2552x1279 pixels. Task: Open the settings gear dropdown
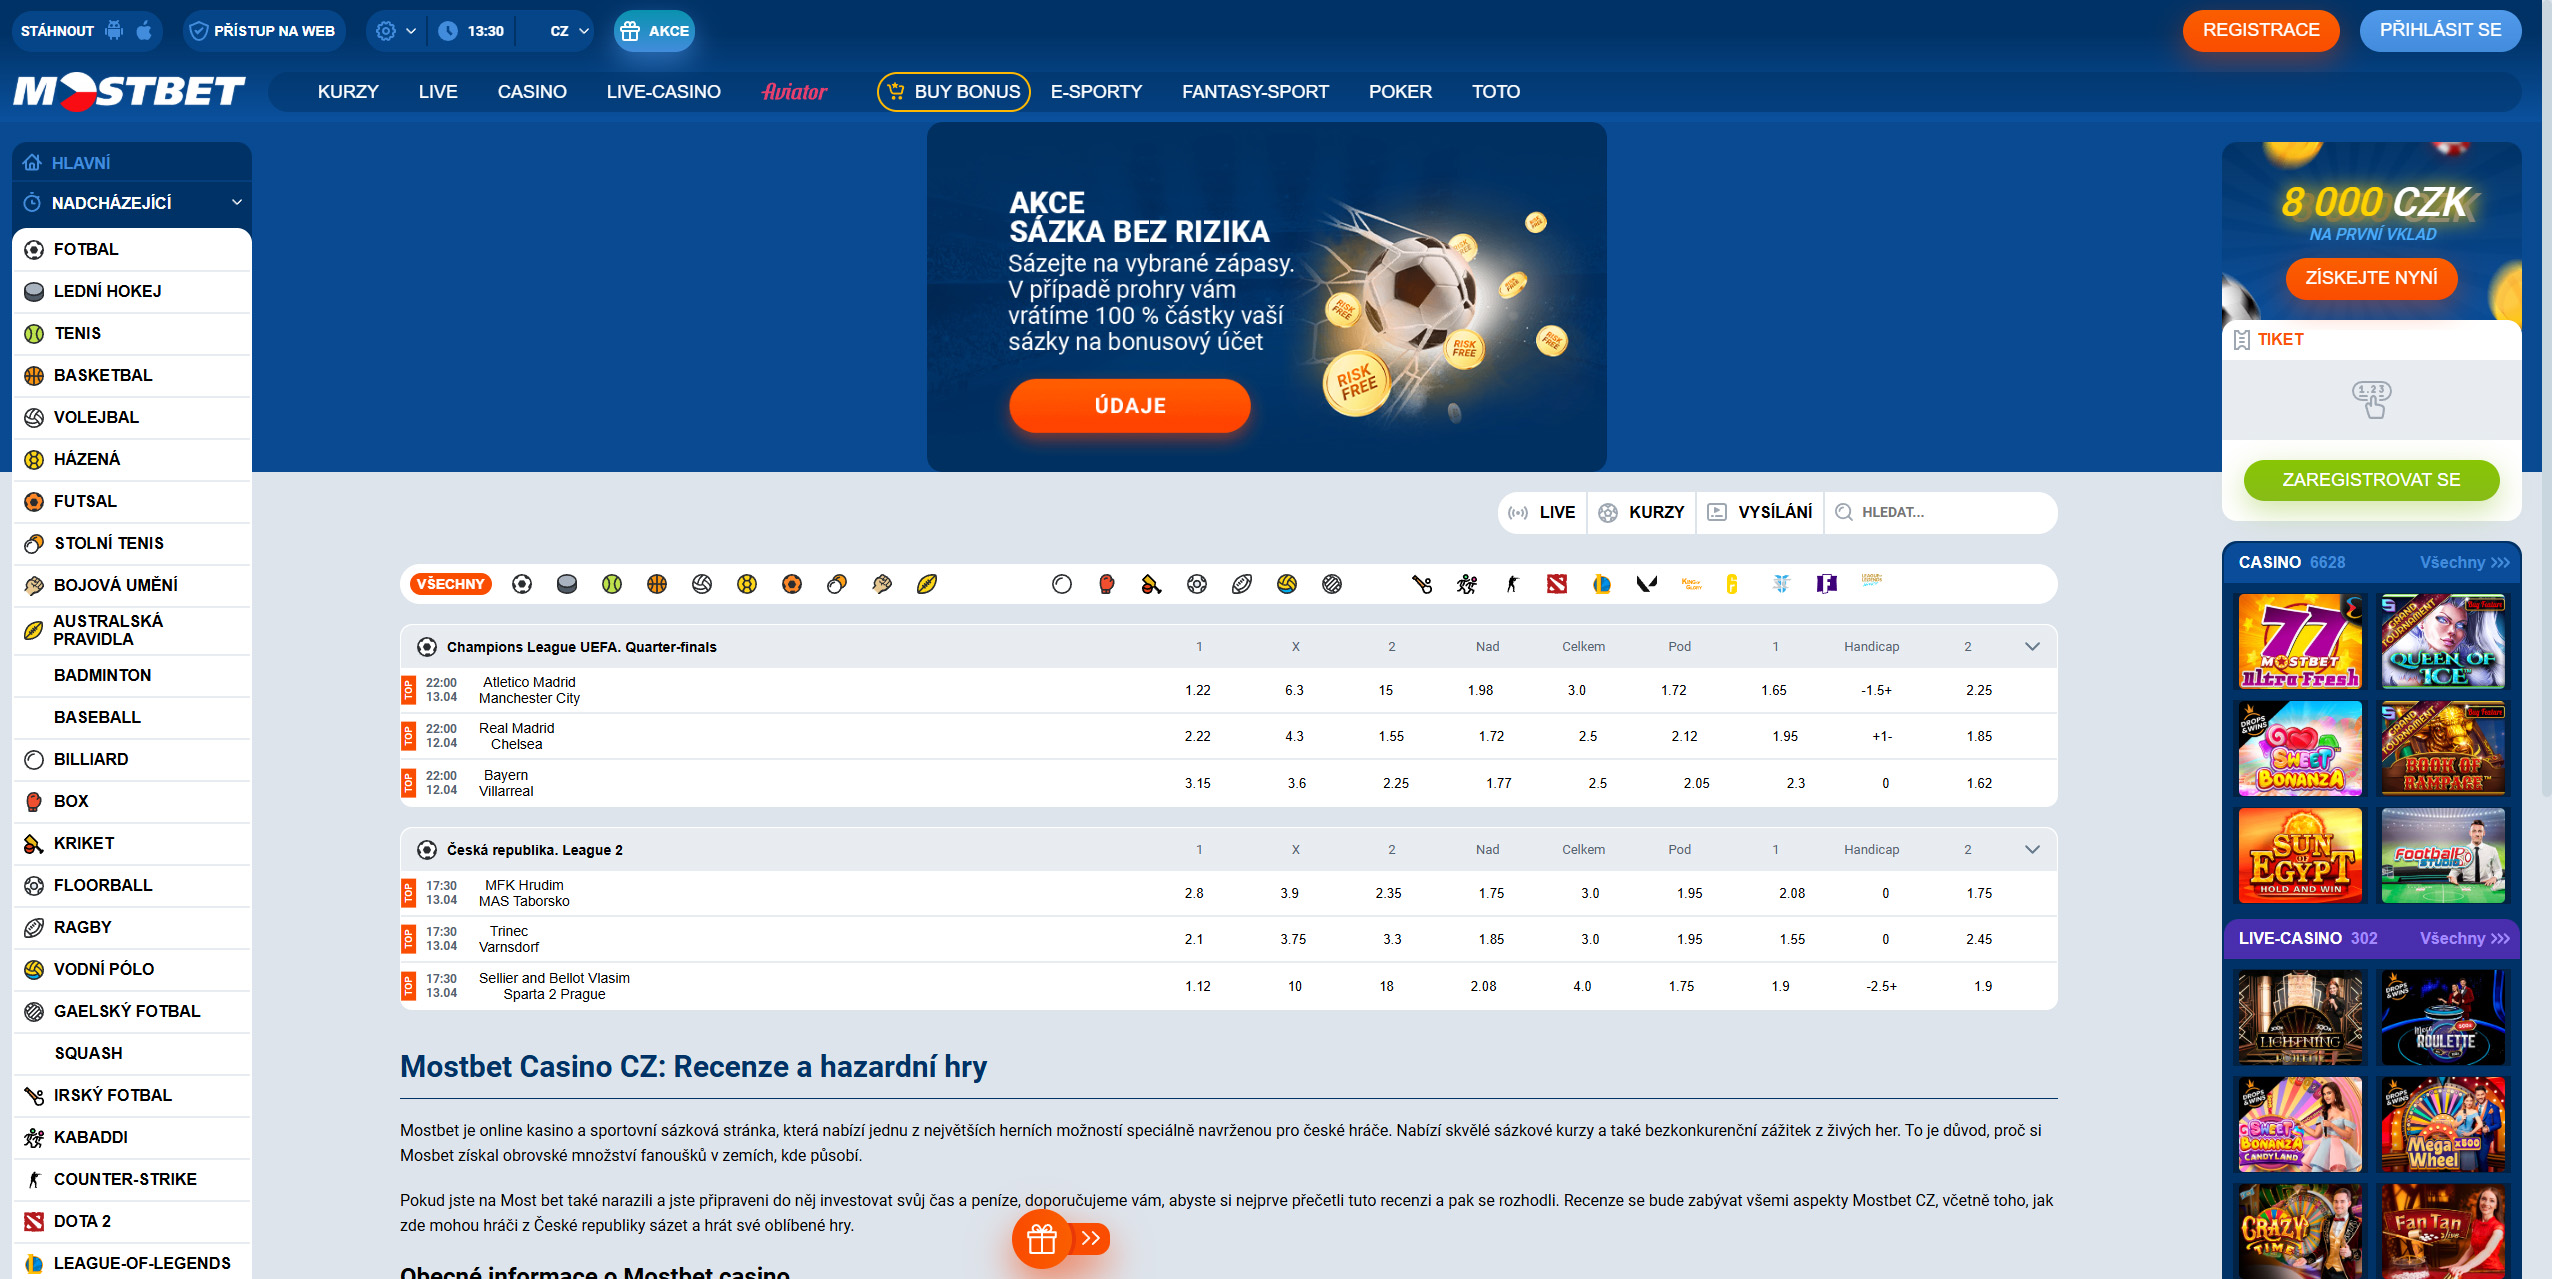(x=396, y=31)
